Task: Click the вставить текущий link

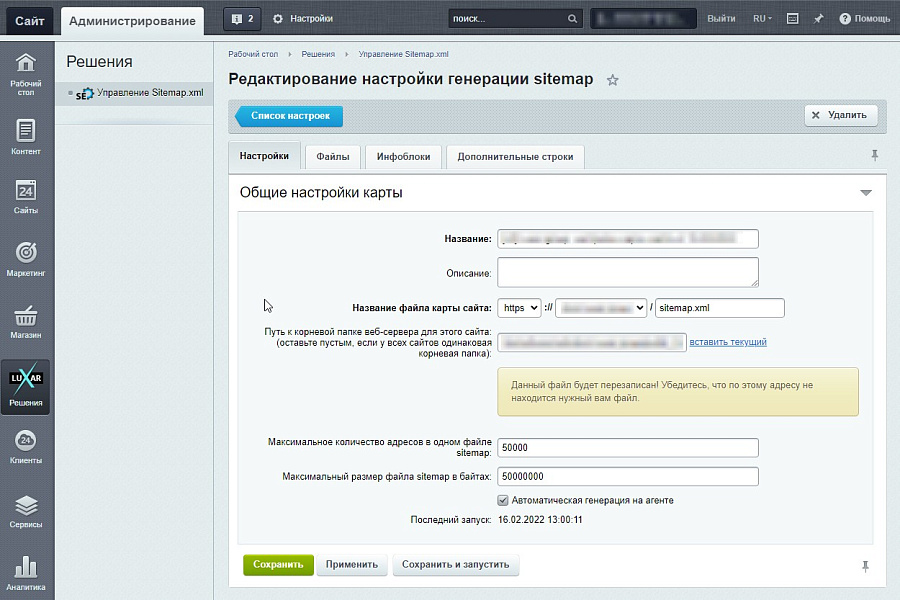Action: tap(728, 342)
